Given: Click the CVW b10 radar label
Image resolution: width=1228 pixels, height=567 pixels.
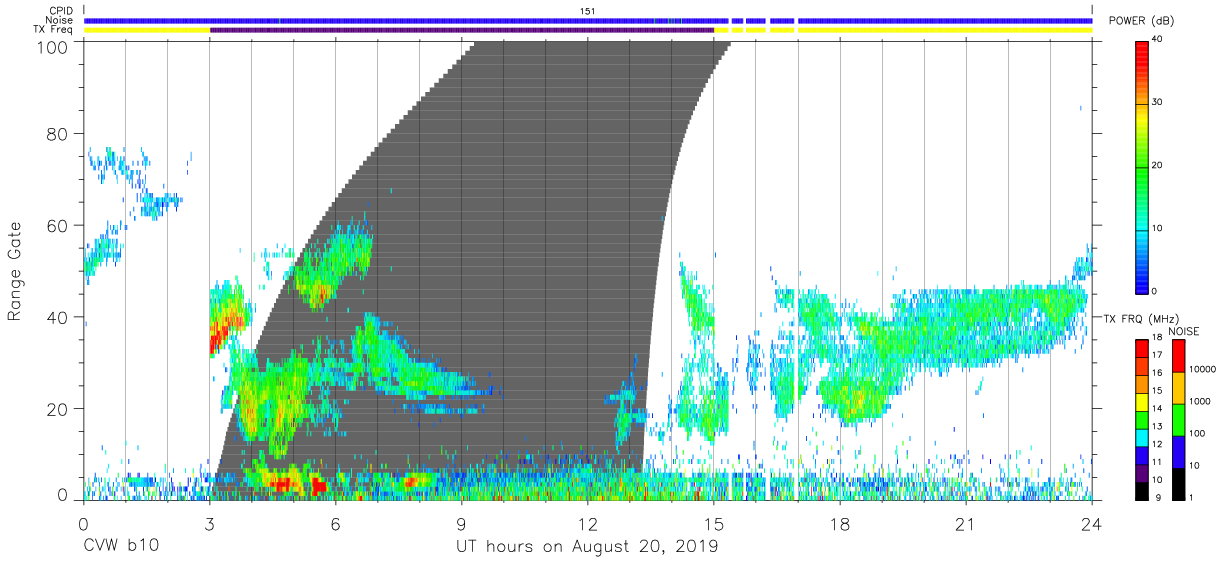Looking at the screenshot, I should pos(120,547).
